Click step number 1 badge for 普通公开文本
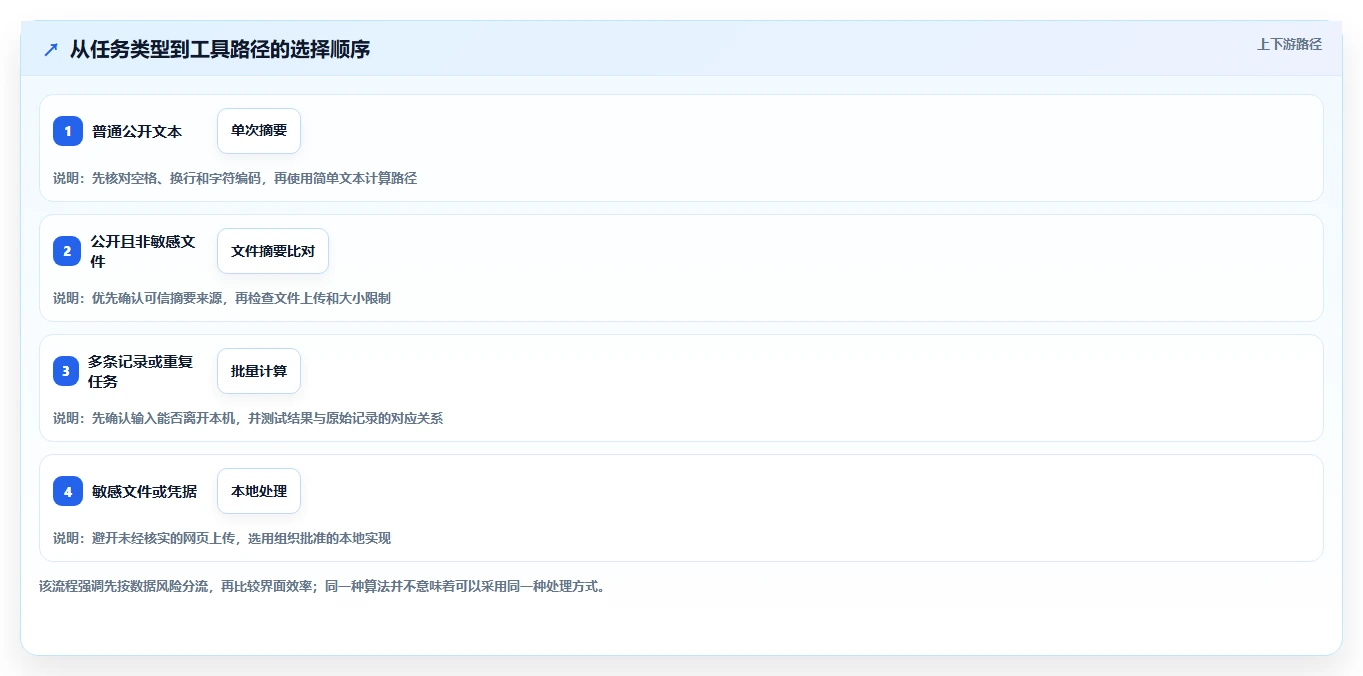The image size is (1363, 676). [68, 131]
